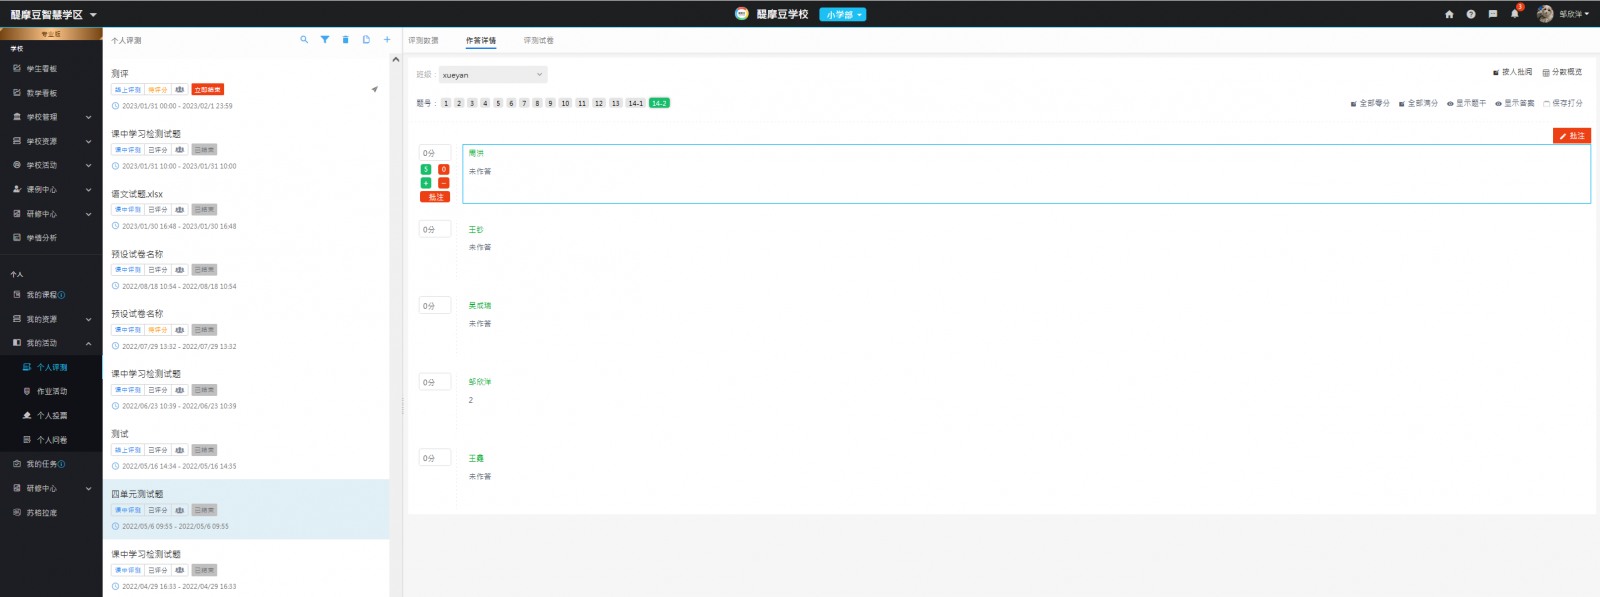The width and height of the screenshot is (1600, 597).
Task: Toggle 显示答案 eye option
Action: pos(1514,103)
